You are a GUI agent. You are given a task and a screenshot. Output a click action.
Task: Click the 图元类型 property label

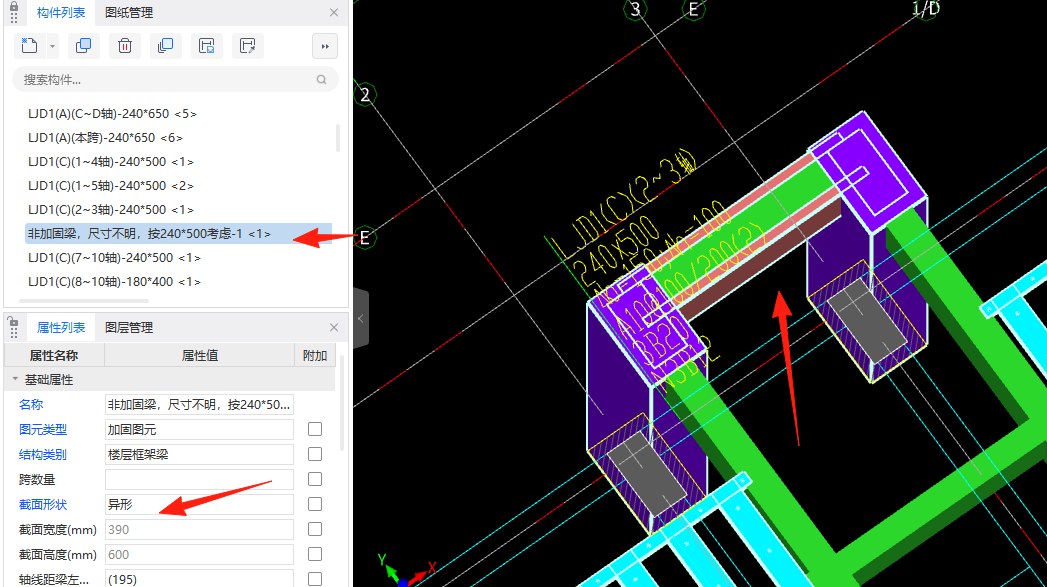click(43, 429)
